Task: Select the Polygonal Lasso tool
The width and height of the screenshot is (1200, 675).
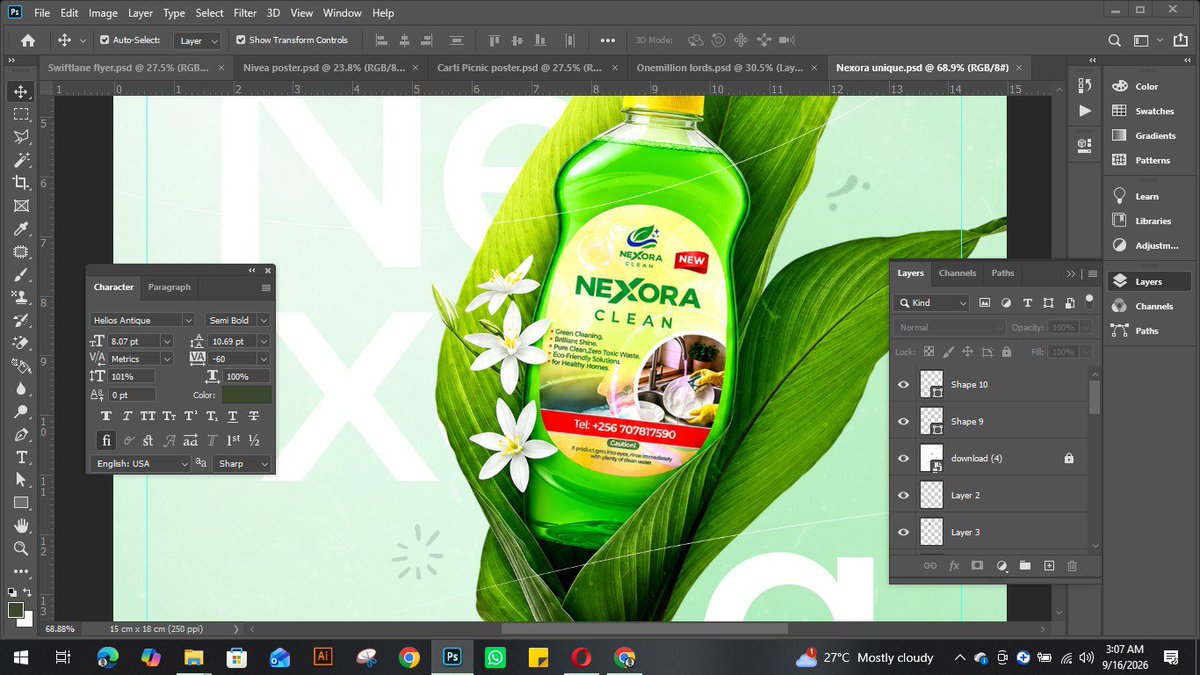Action: [20, 136]
